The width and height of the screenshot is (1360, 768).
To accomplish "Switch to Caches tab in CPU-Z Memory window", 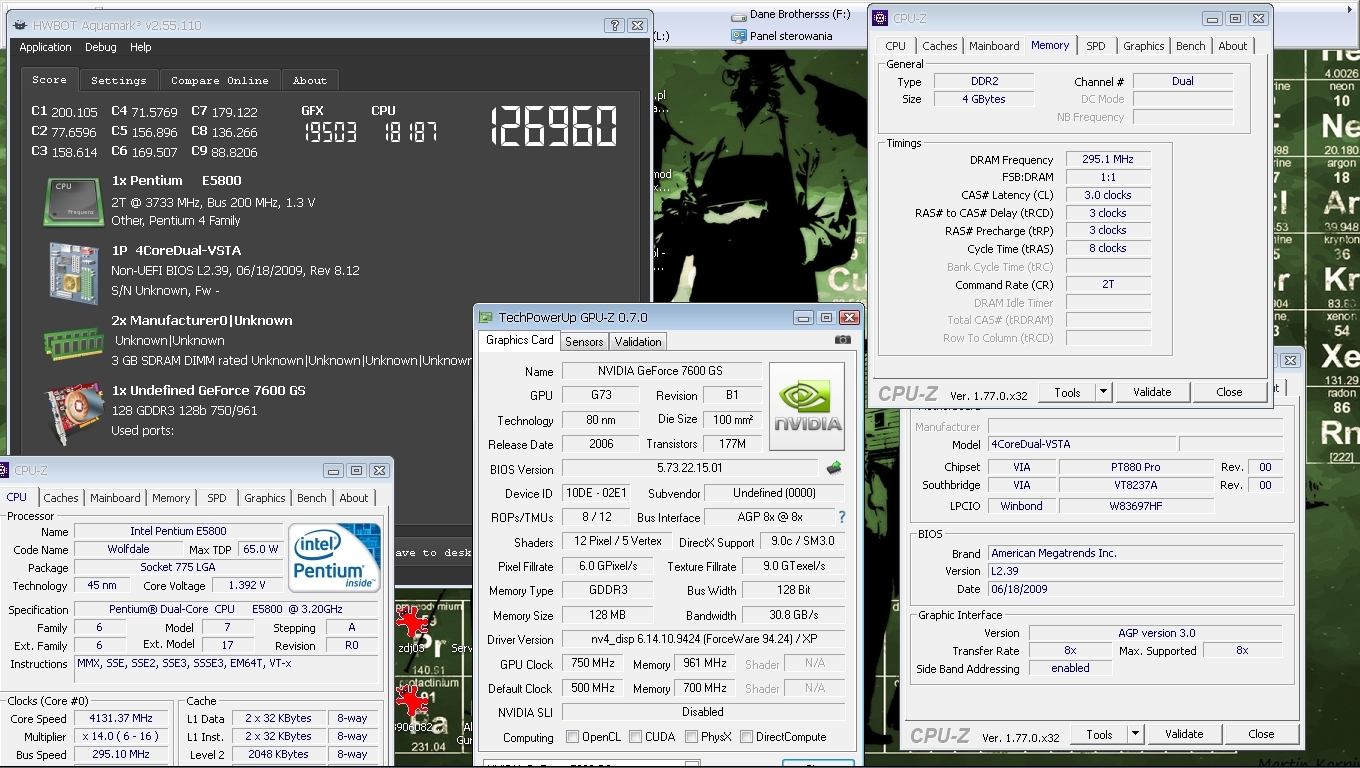I will tap(939, 46).
